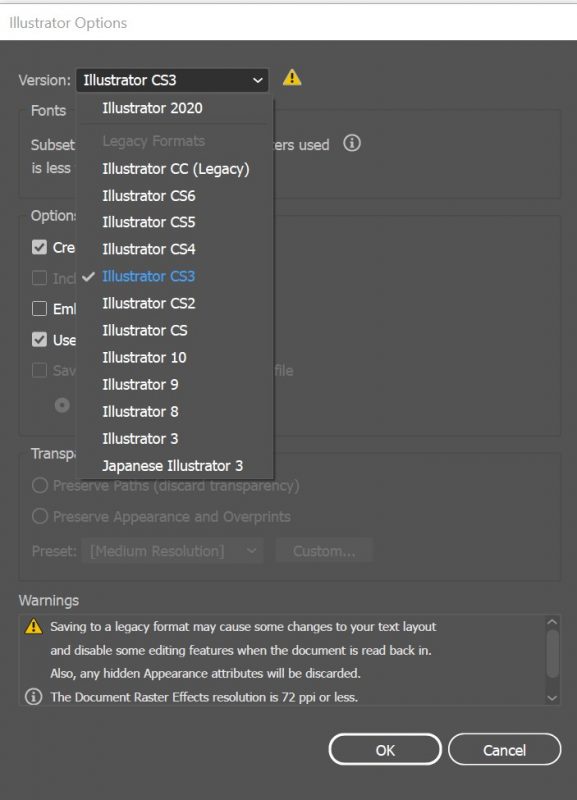Click the Cancel button
This screenshot has width=577, height=800.
(x=505, y=749)
